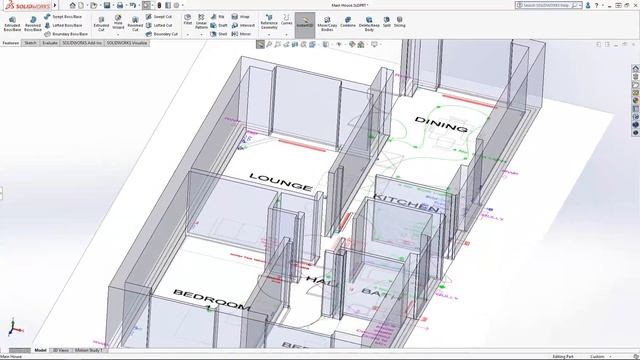
Task: Open Apply Scene icon in view toolbar
Action: (361, 44)
